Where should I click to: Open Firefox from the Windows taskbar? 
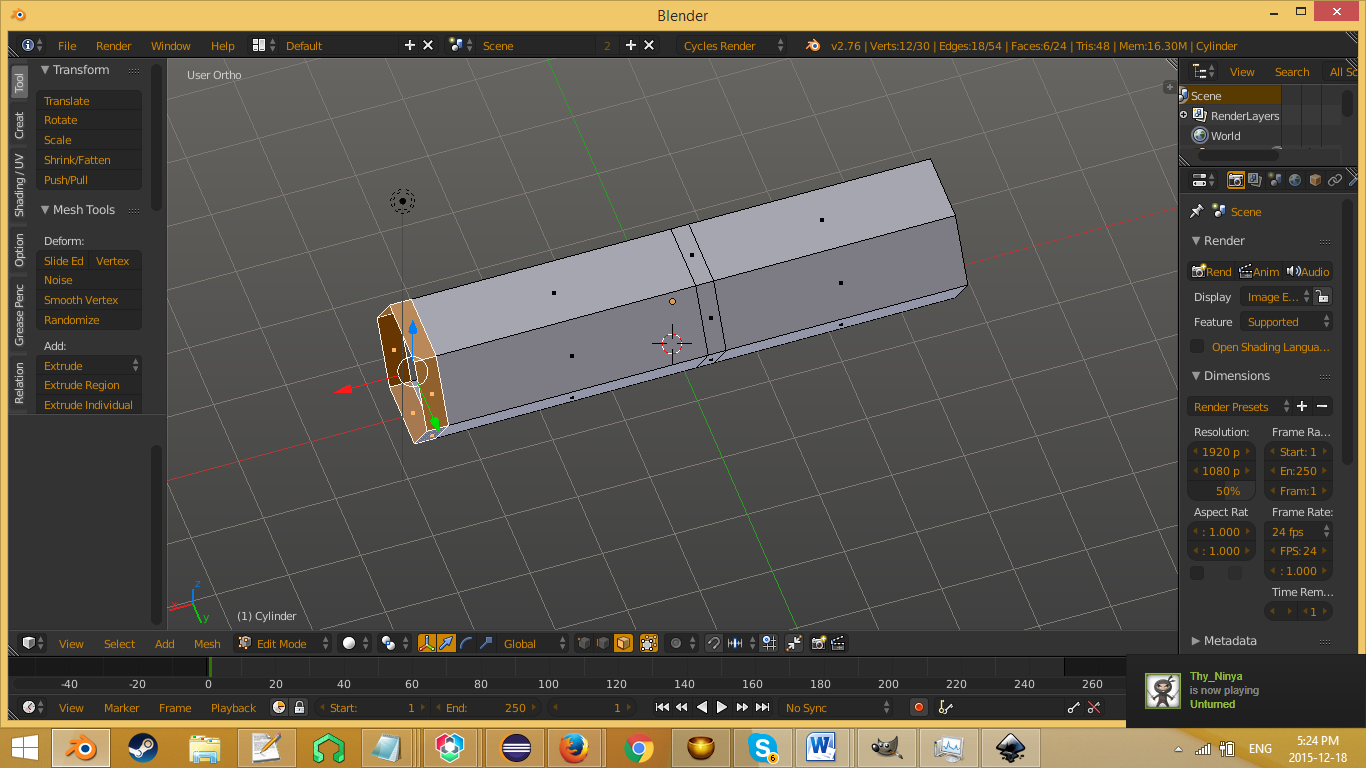point(572,747)
